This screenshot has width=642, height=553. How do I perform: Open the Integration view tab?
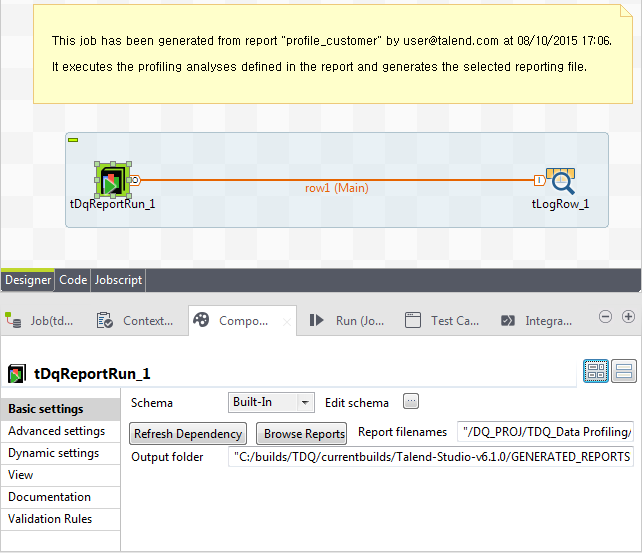(x=536, y=321)
